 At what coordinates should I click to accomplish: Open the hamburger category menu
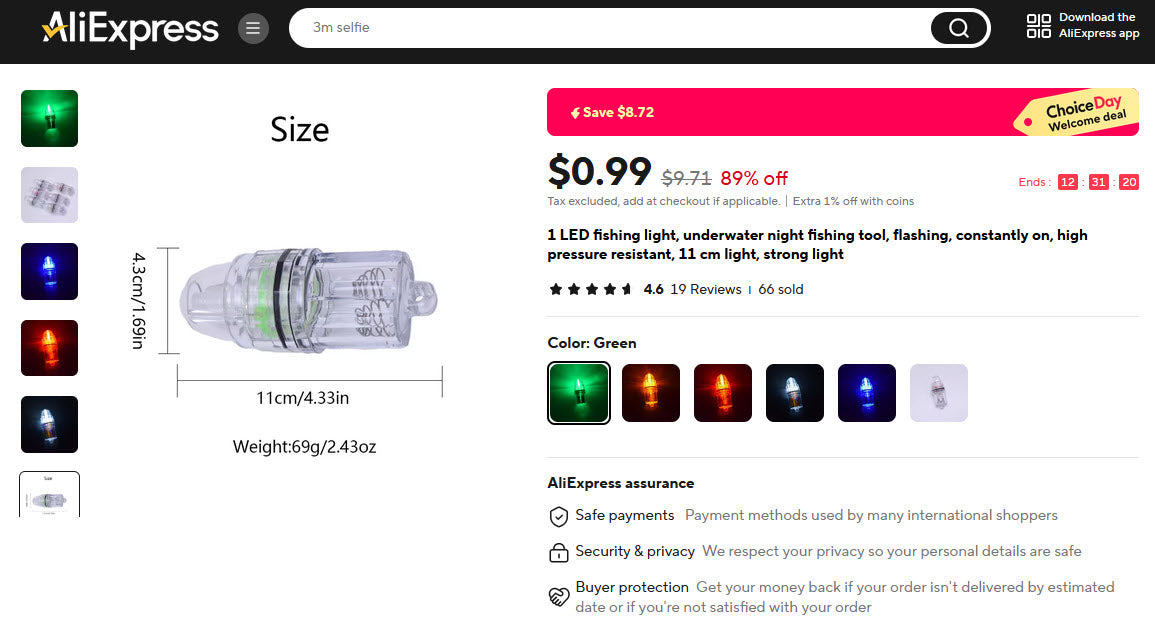click(253, 28)
